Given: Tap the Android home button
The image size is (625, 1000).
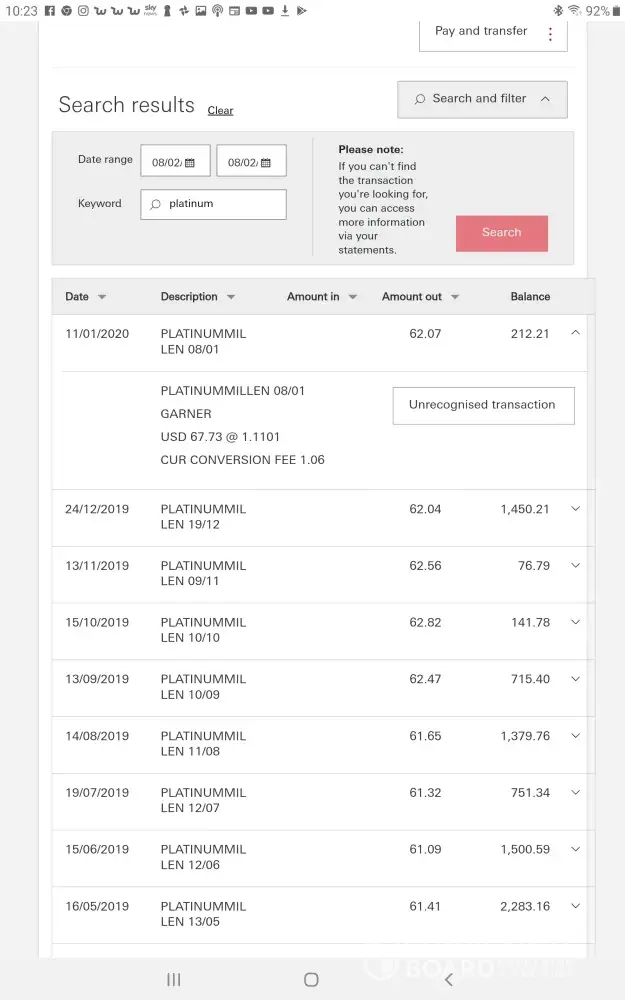Looking at the screenshot, I should click(x=311, y=980).
